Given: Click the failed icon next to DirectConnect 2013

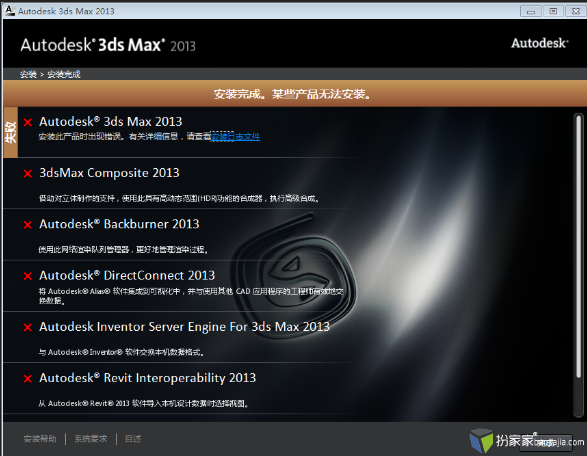Looking at the screenshot, I should coord(28,276).
